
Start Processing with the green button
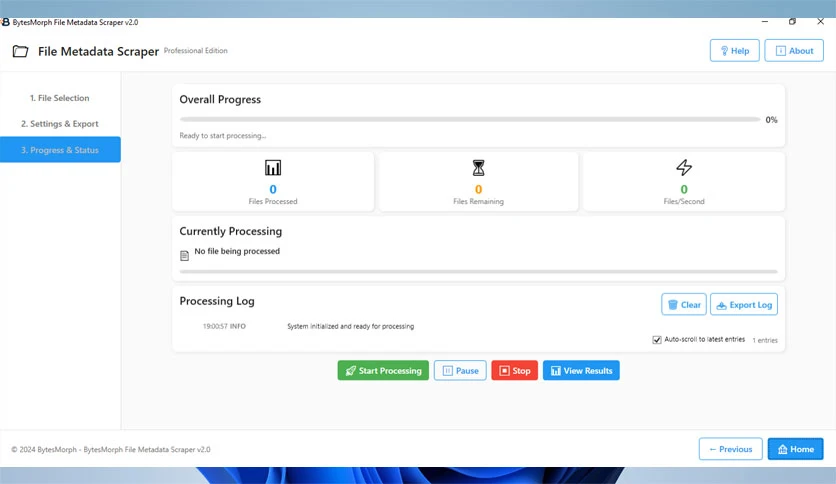[x=383, y=370]
